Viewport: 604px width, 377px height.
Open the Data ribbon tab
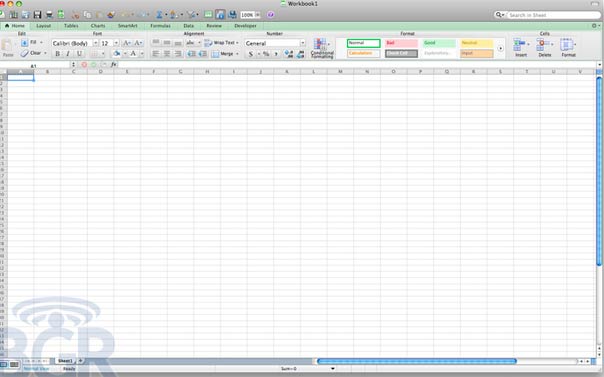[x=189, y=26]
